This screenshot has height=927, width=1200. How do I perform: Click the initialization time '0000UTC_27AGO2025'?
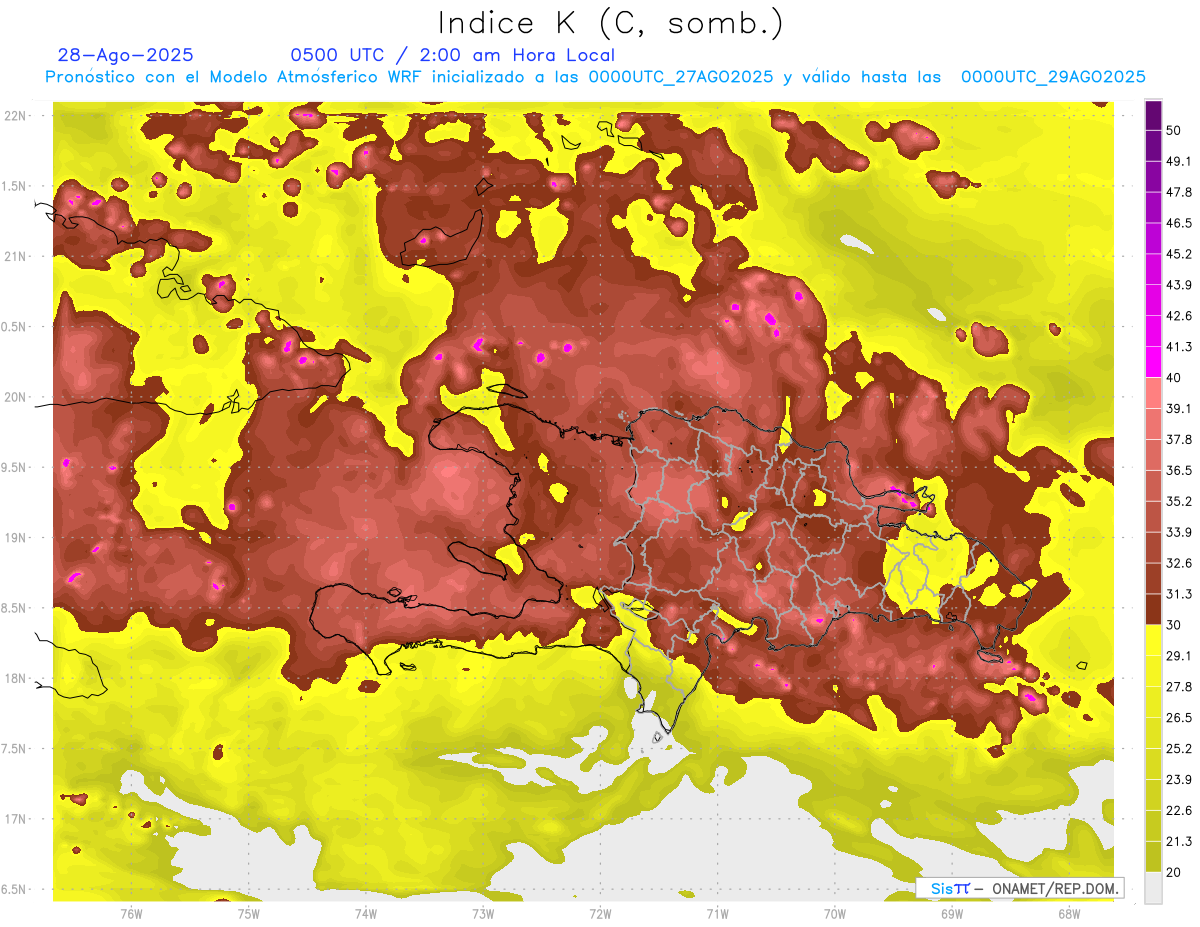(680, 77)
